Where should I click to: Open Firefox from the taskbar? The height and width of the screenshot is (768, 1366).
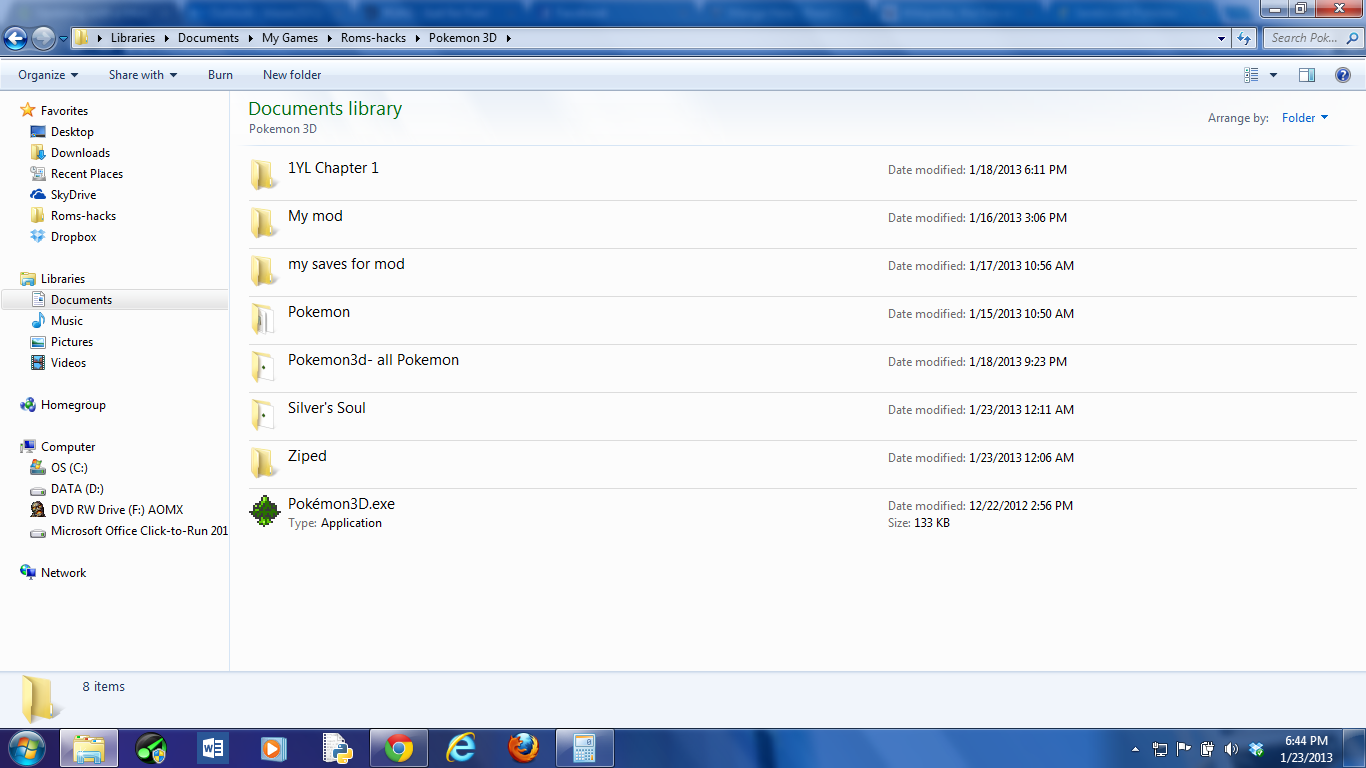[x=522, y=748]
